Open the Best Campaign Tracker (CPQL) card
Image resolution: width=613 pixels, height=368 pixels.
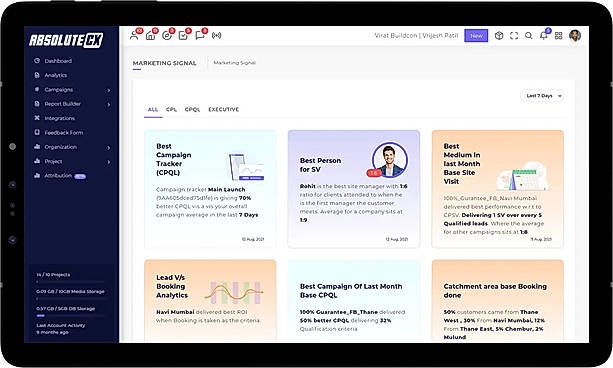(x=210, y=189)
